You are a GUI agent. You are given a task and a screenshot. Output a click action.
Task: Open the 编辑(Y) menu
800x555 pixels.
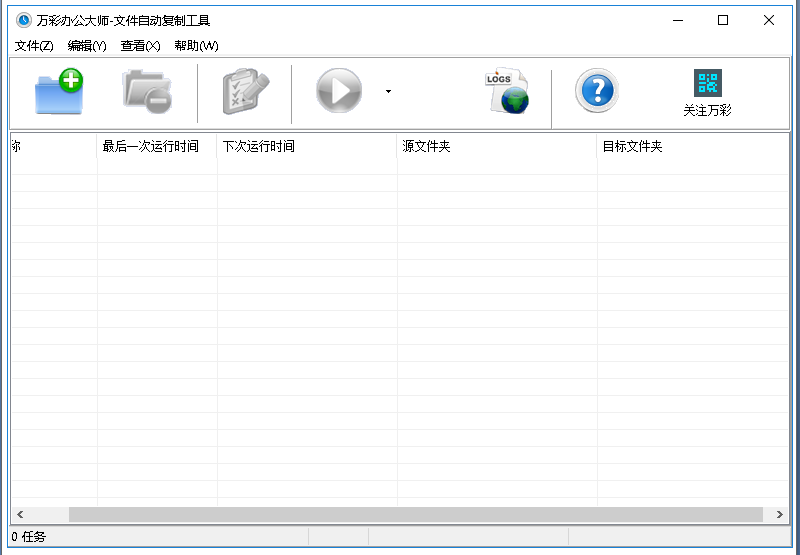pyautogui.click(x=87, y=46)
